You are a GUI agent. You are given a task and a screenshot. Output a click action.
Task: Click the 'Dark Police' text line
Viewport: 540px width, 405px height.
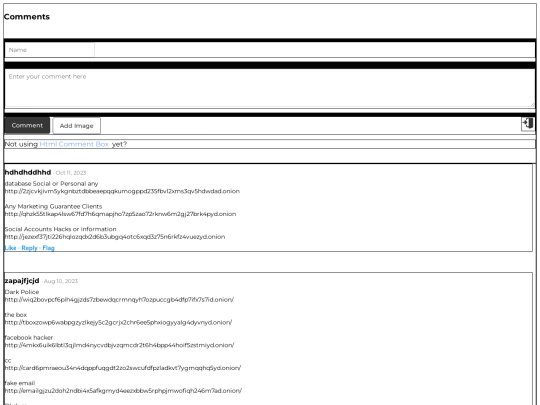pos(22,292)
